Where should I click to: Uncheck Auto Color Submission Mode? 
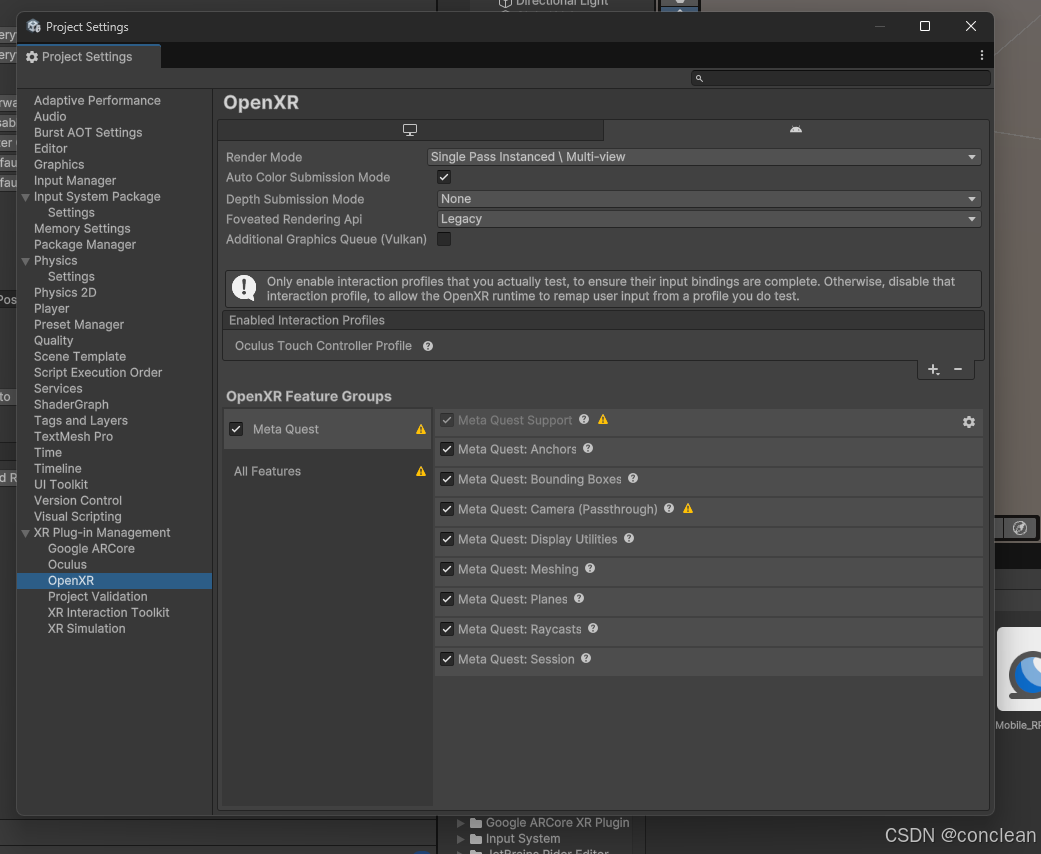pyautogui.click(x=443, y=177)
